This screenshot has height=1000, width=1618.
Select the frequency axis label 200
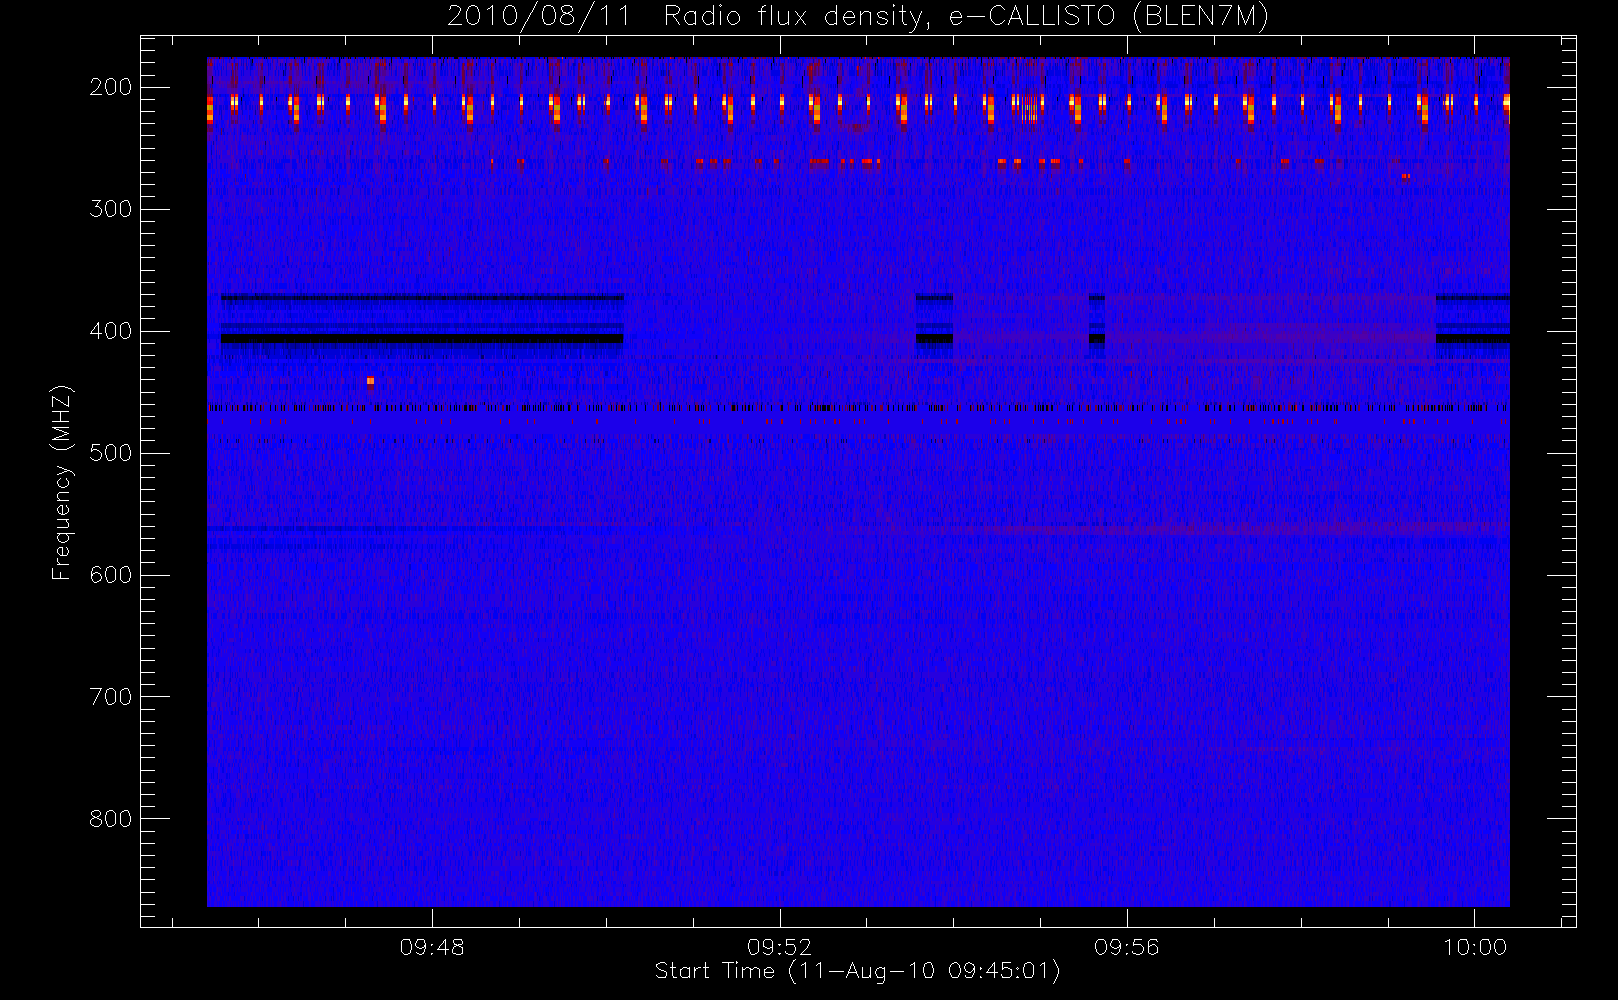(x=111, y=87)
